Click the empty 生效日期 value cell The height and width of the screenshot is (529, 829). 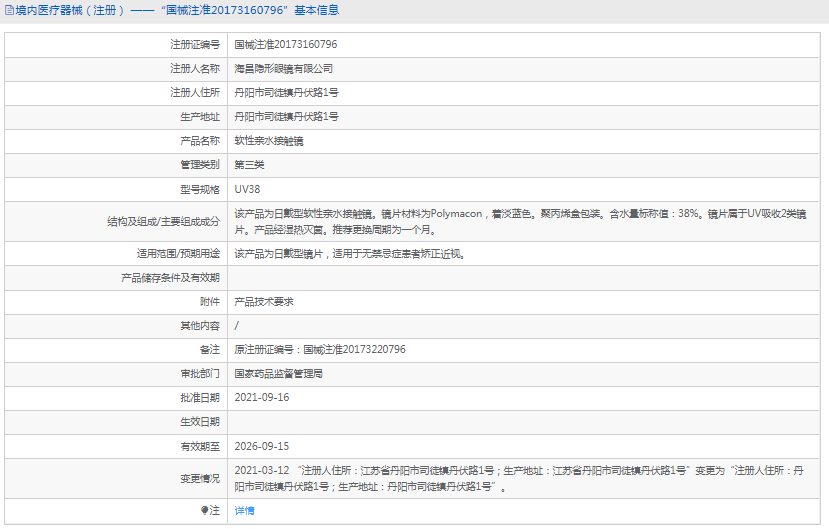[520, 422]
